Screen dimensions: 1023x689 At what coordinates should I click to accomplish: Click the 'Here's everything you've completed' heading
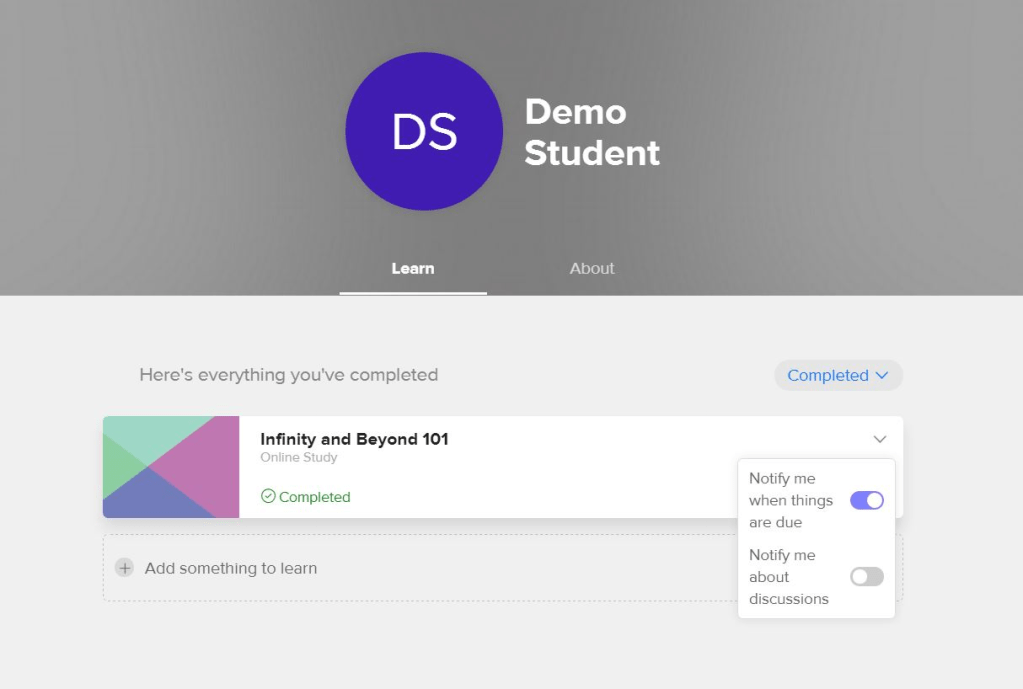coord(288,375)
